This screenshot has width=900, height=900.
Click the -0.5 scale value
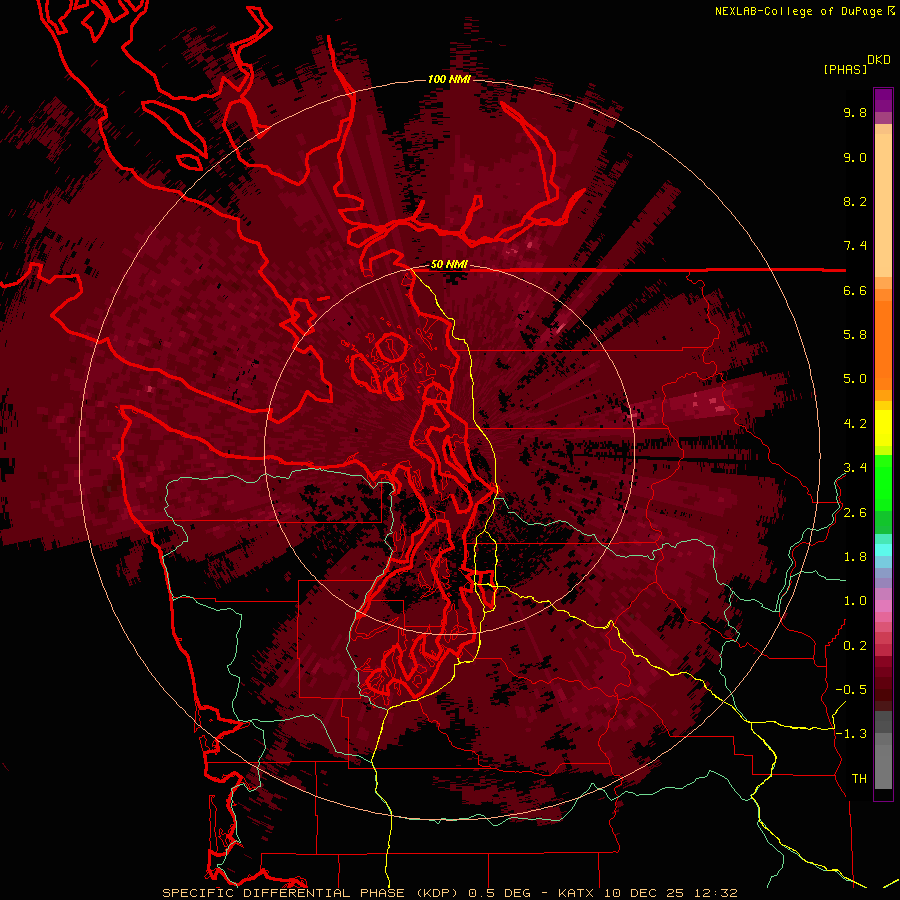[851, 690]
